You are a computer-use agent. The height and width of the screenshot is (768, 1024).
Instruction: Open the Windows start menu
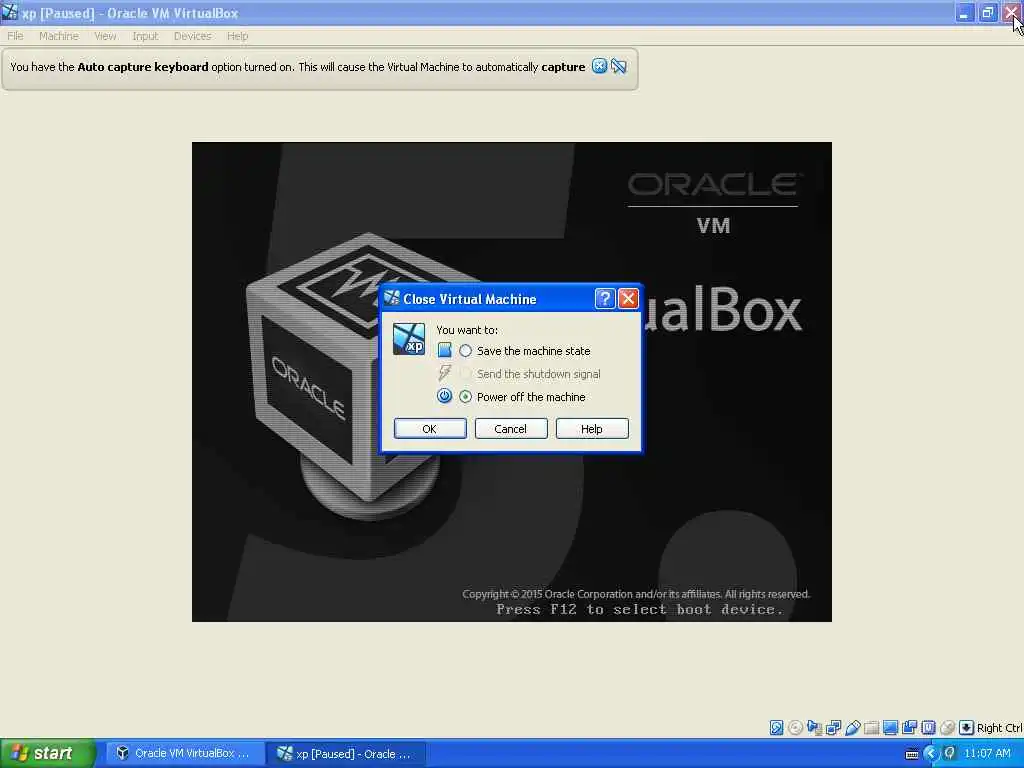47,753
